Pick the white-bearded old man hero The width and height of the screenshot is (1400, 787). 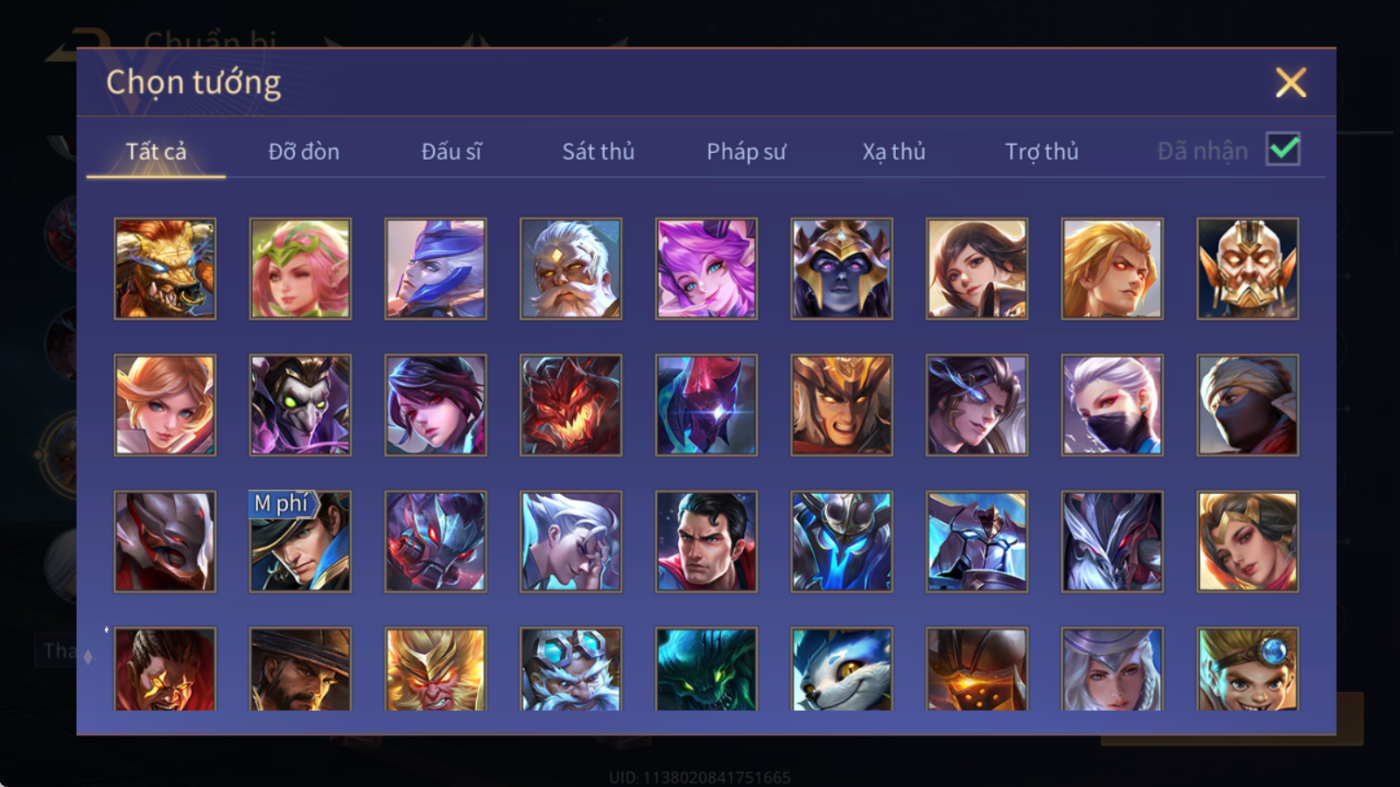pyautogui.click(x=571, y=269)
